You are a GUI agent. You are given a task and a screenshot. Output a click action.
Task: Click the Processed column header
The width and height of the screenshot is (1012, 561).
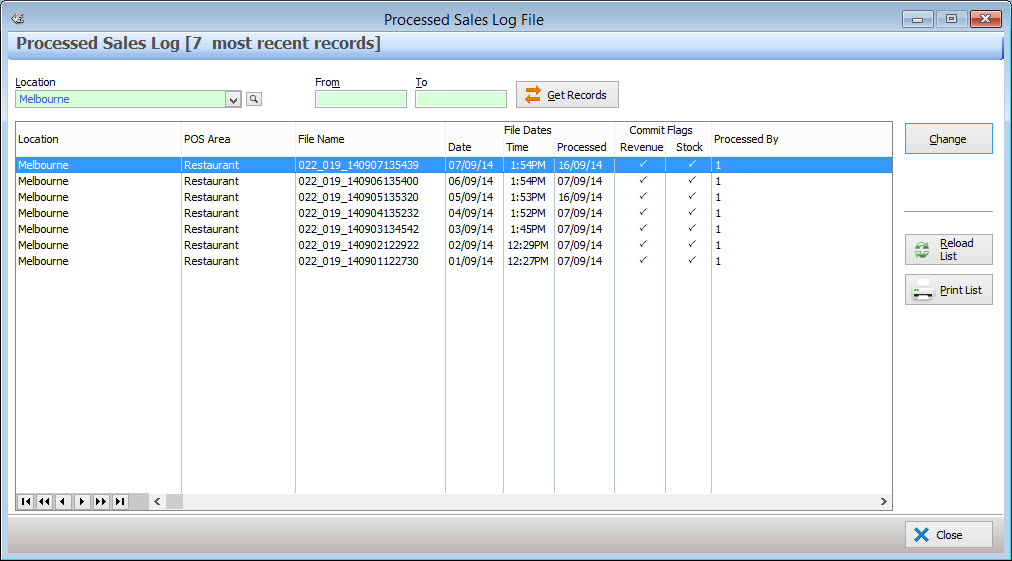582,147
